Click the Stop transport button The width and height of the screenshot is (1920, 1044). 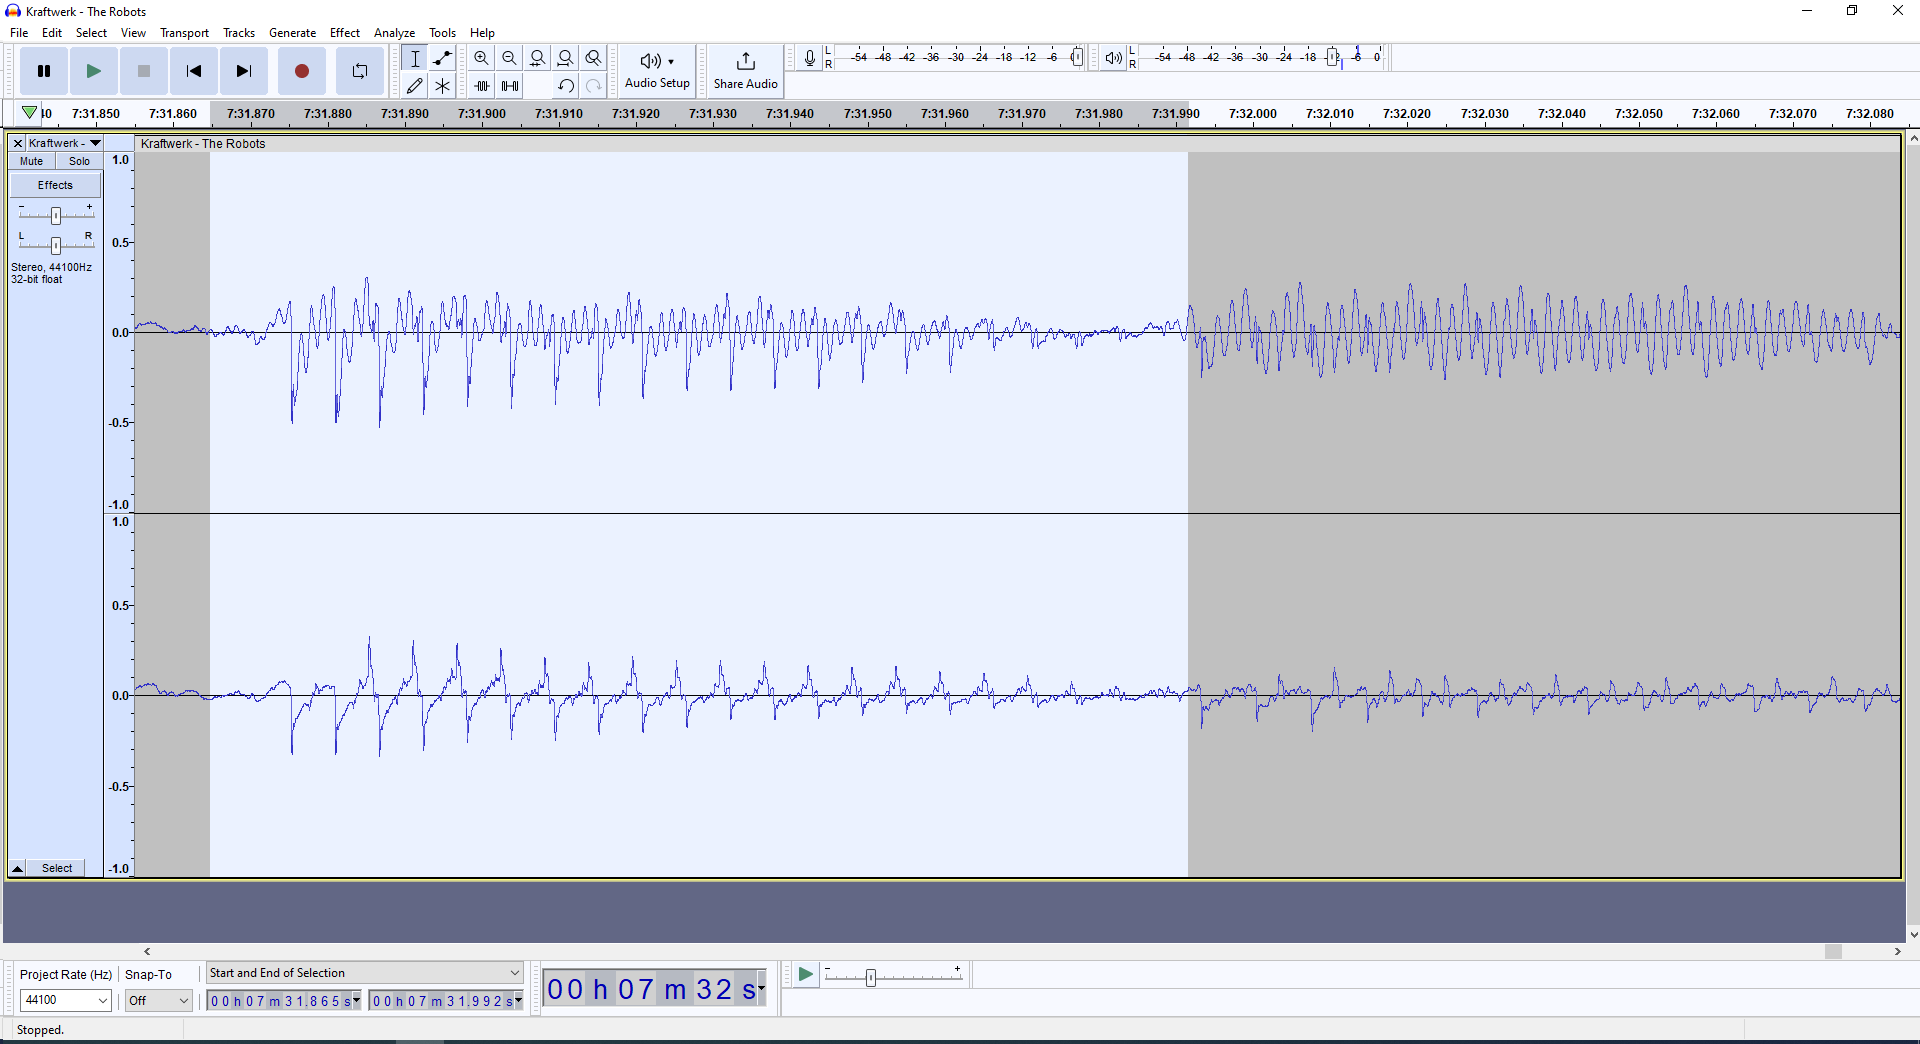144,71
